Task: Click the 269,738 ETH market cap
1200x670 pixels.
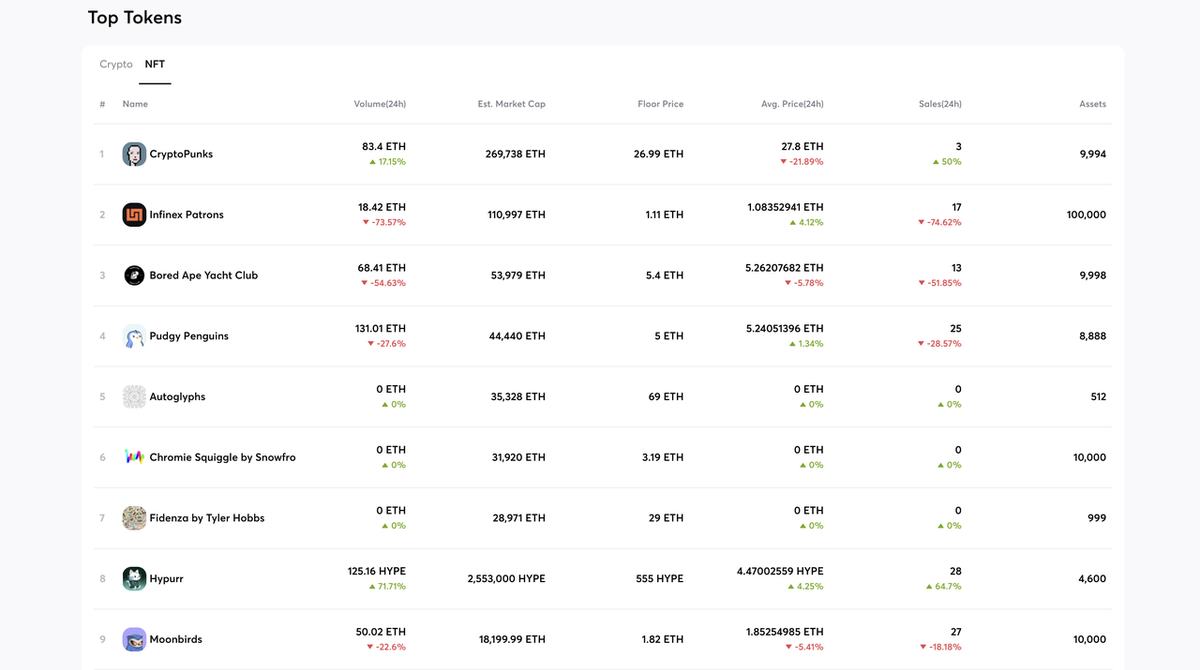Action: (x=514, y=154)
